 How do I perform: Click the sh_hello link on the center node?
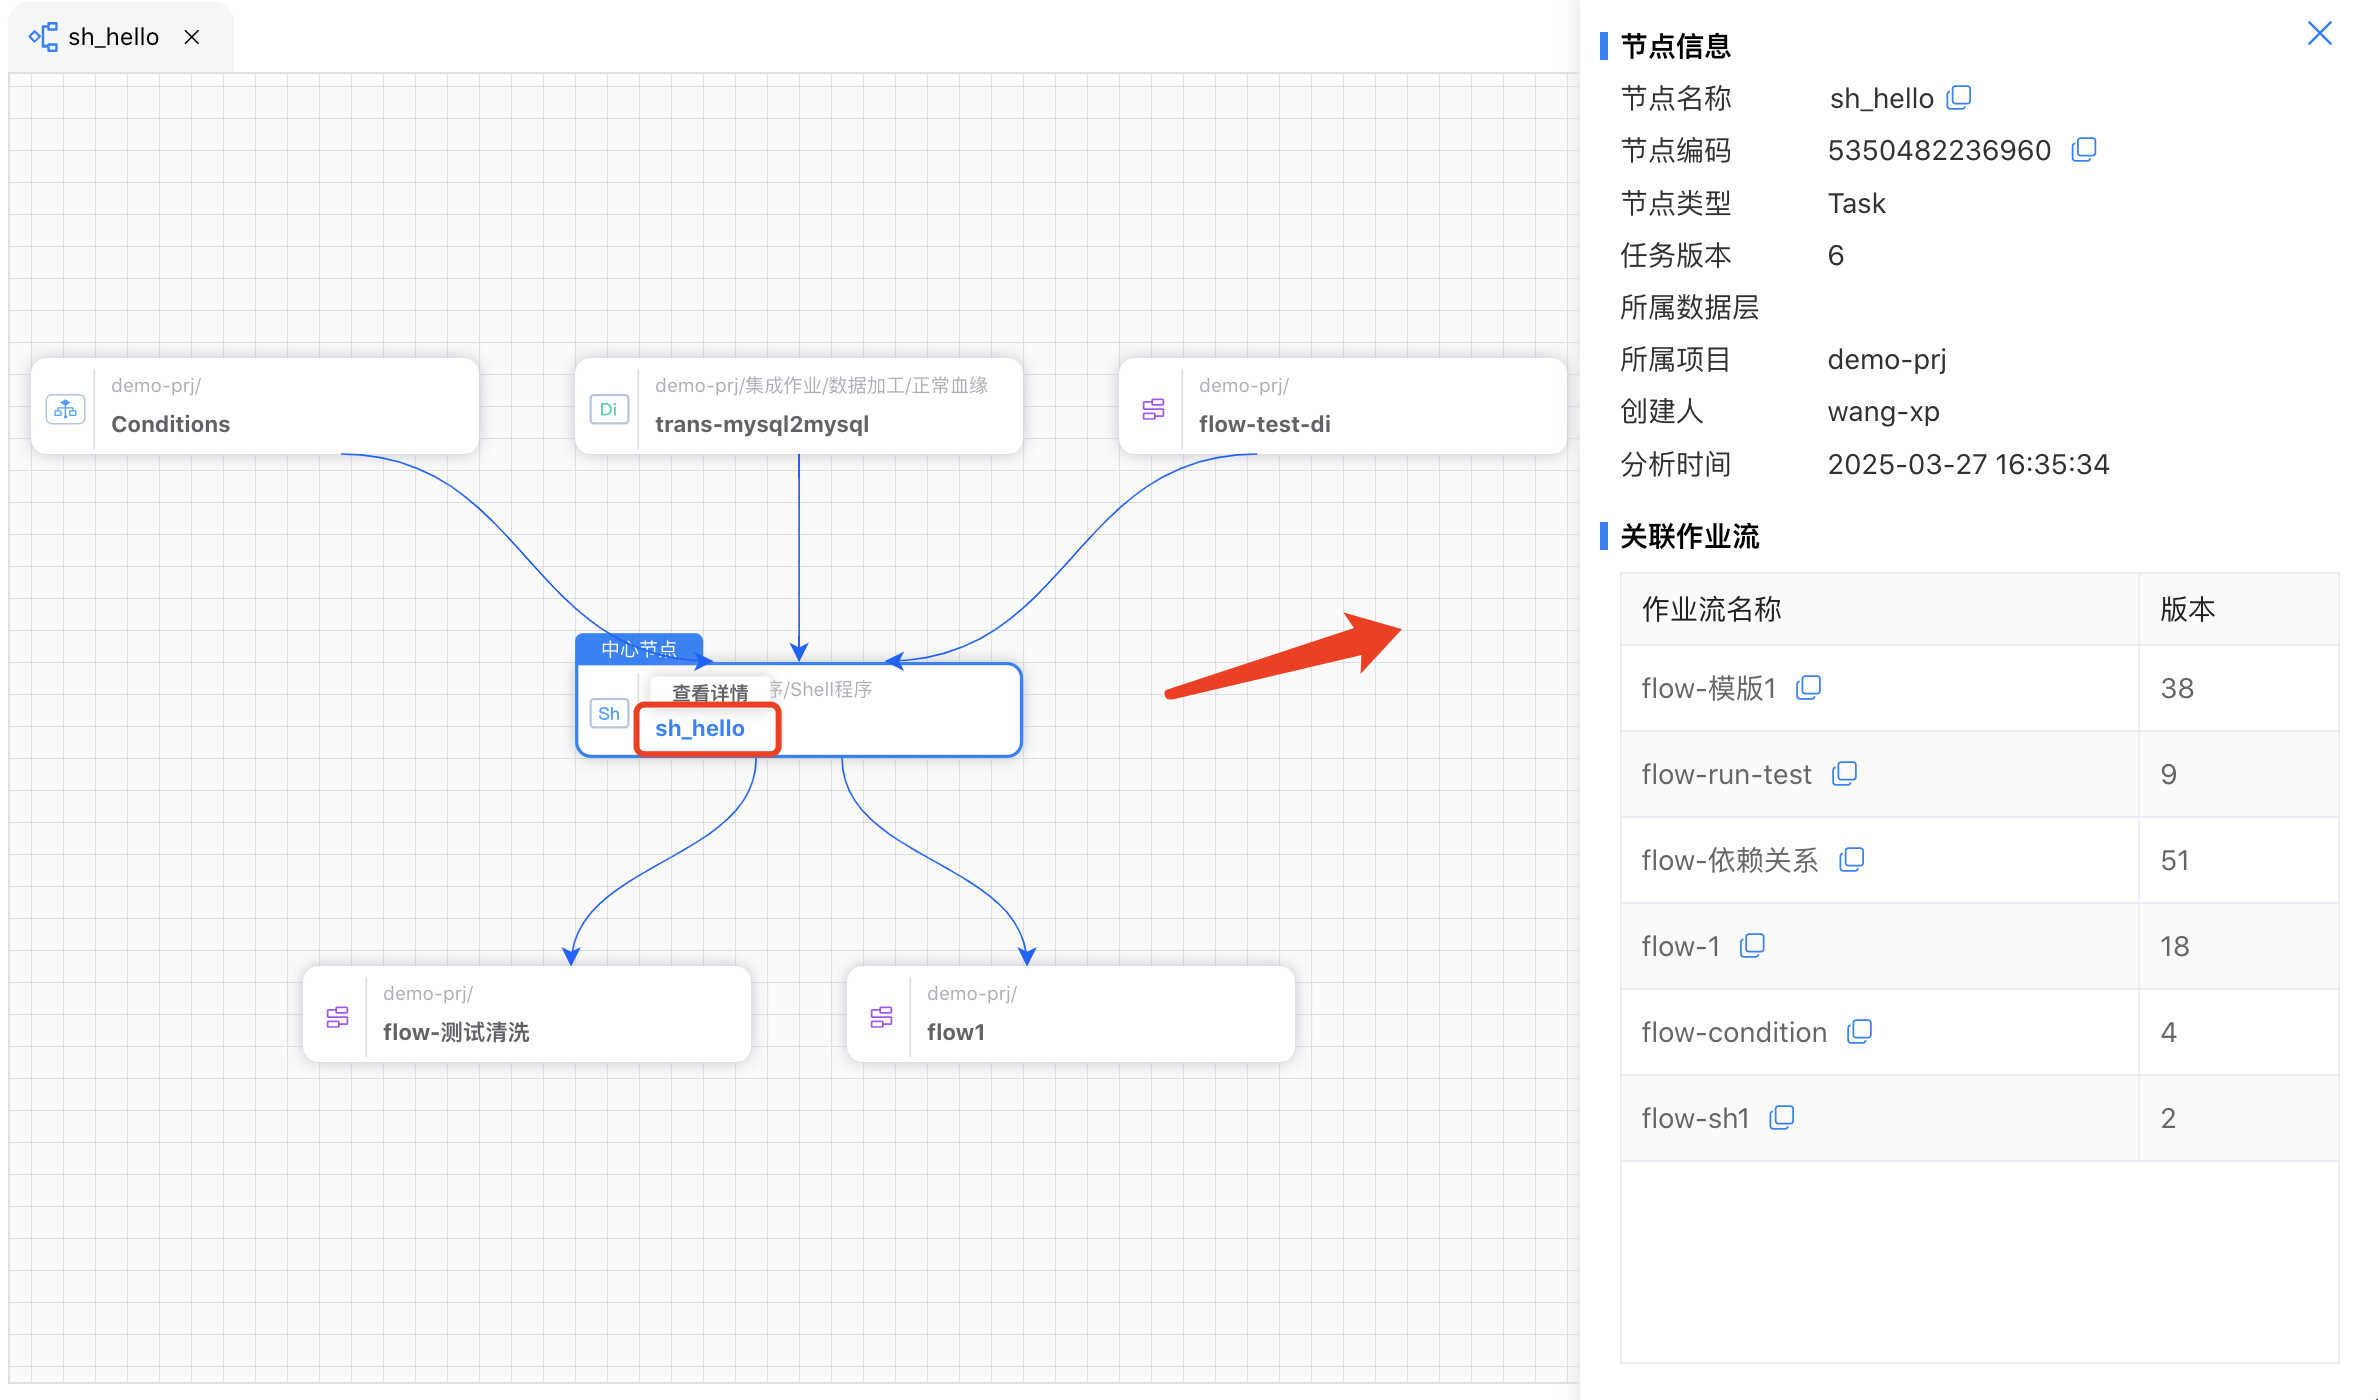click(x=699, y=728)
